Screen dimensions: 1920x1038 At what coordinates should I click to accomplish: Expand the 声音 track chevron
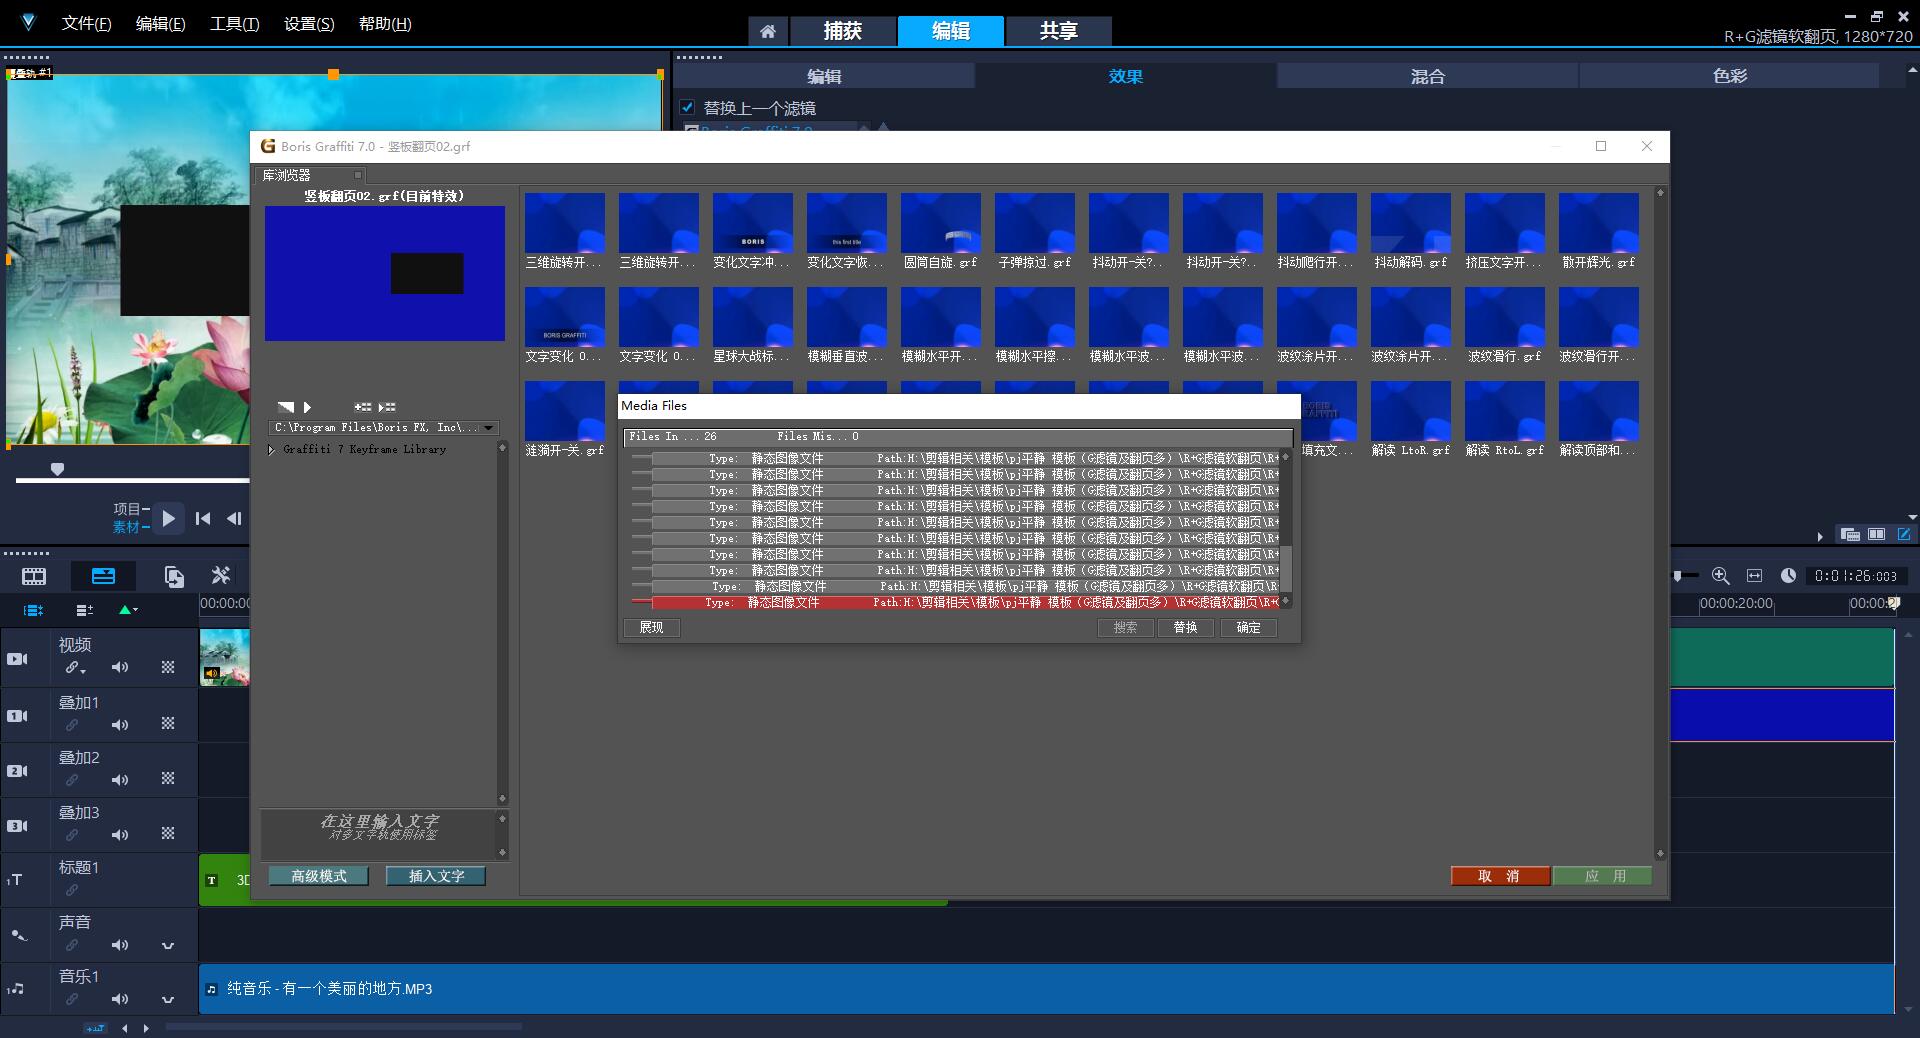point(168,945)
